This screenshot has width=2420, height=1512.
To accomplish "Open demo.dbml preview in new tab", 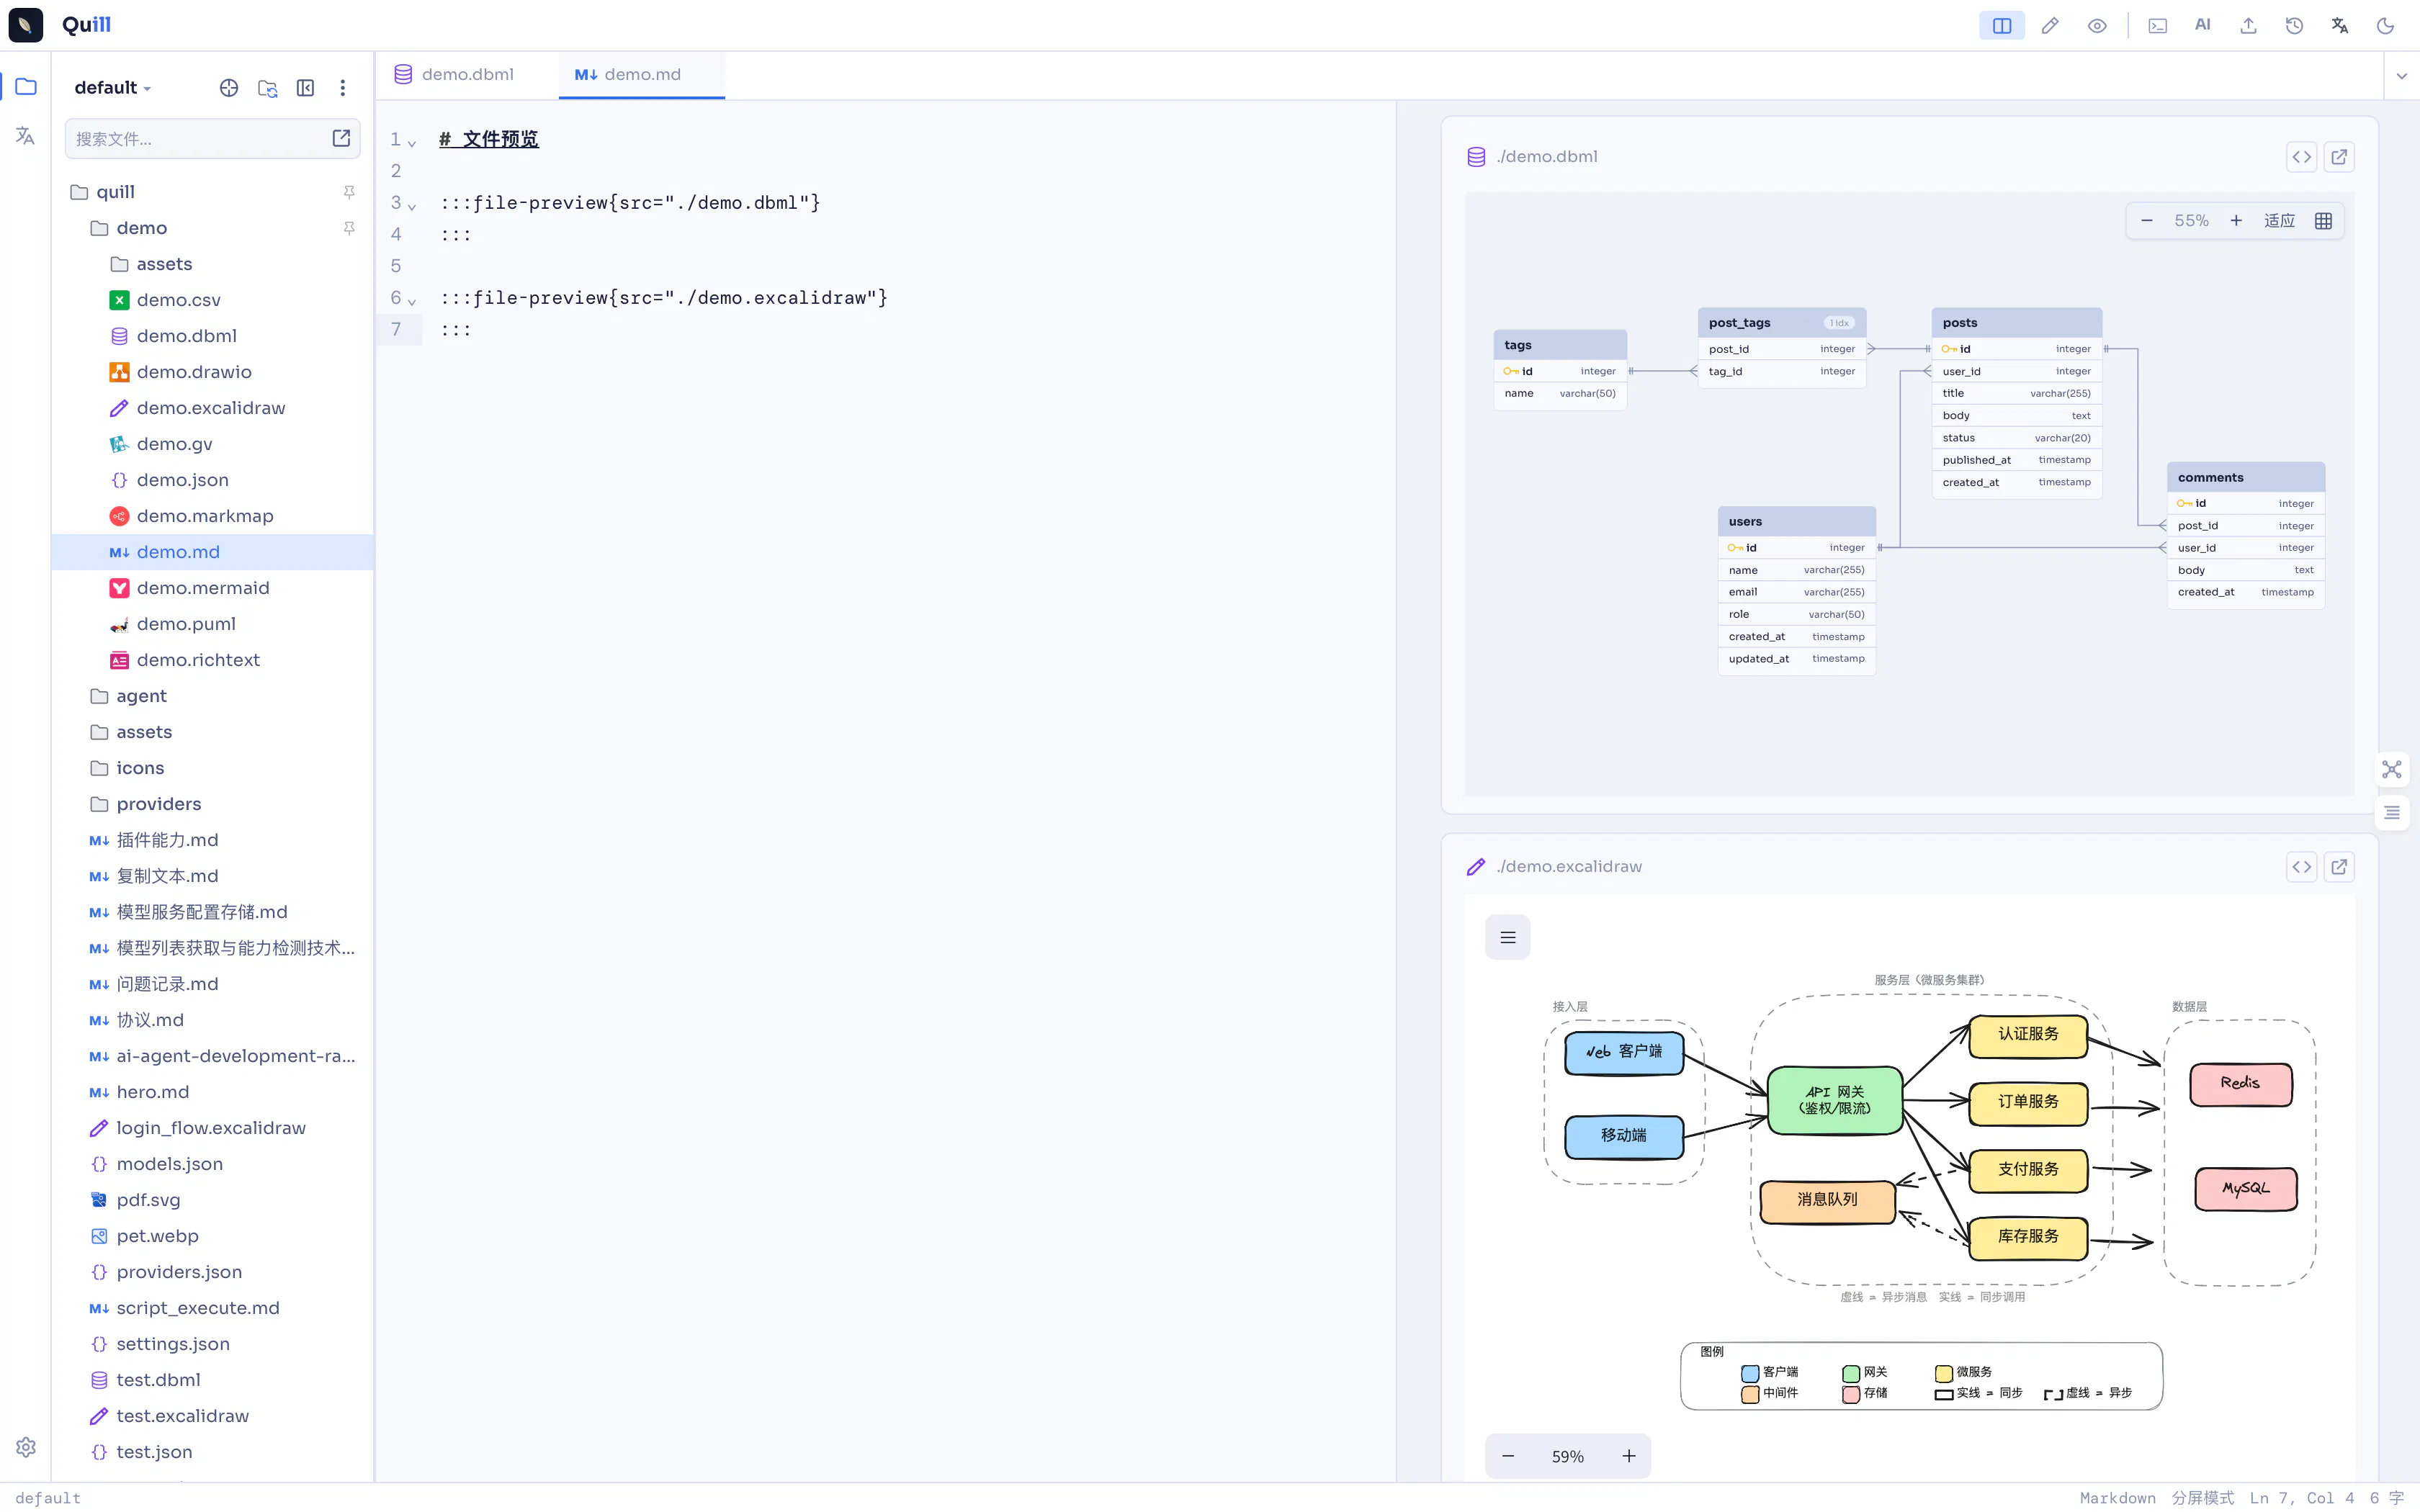I will [2339, 157].
